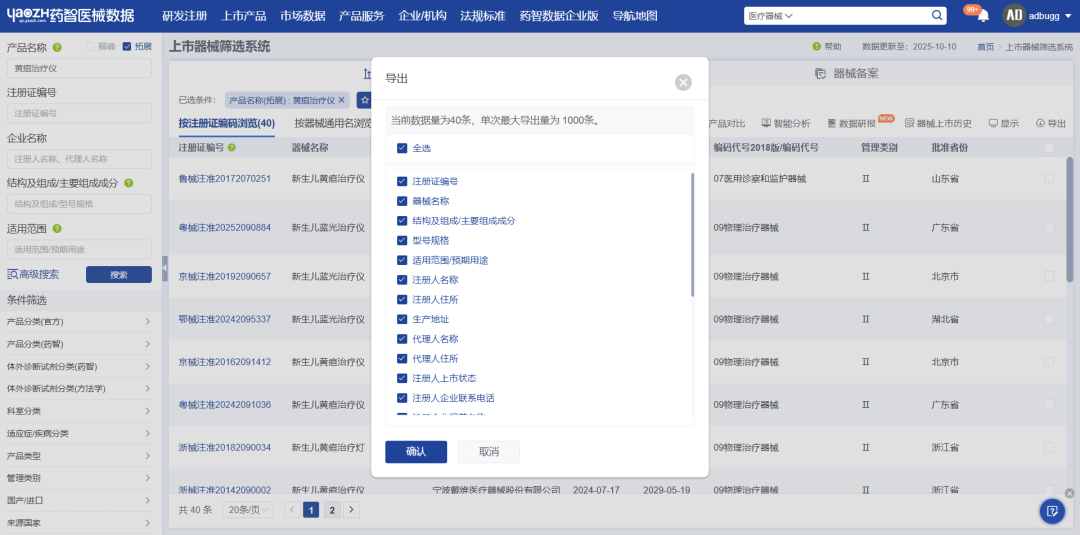Expand 产品分类(药智) filter
Image resolution: width=1080 pixels, height=535 pixels.
[79, 344]
